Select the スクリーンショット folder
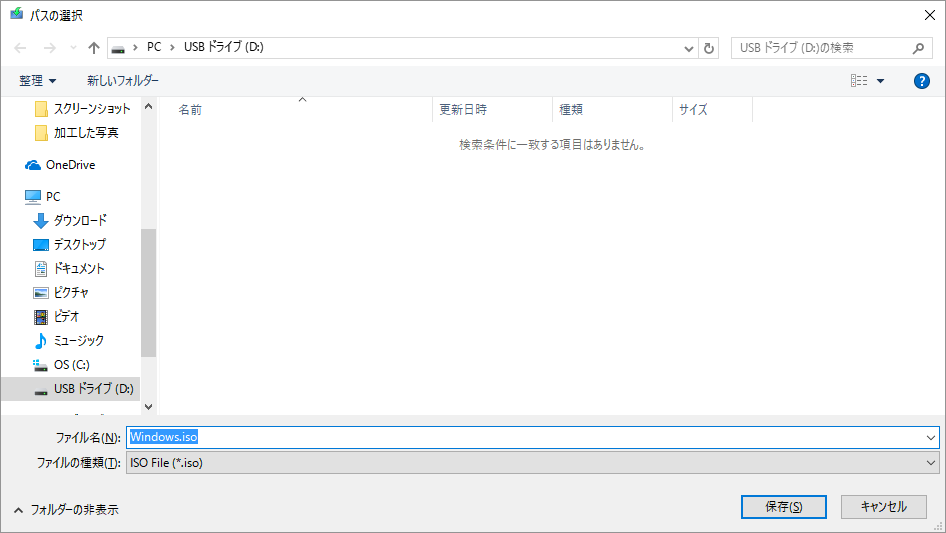 (83, 109)
